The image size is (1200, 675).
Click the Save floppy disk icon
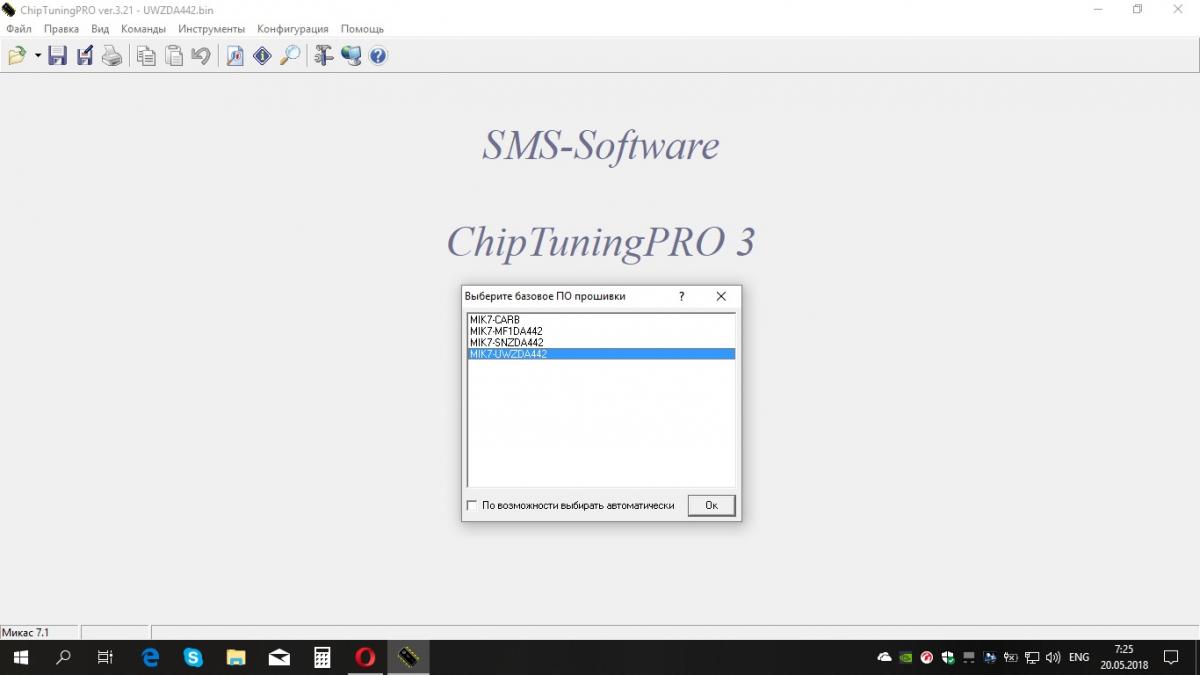(x=58, y=56)
